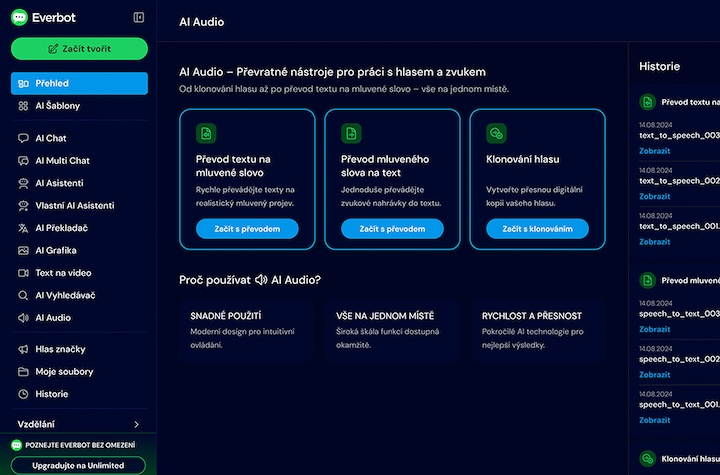Start text-to-speech with Začít s převodem
Image resolution: width=720 pixels, height=475 pixels.
[x=246, y=229]
